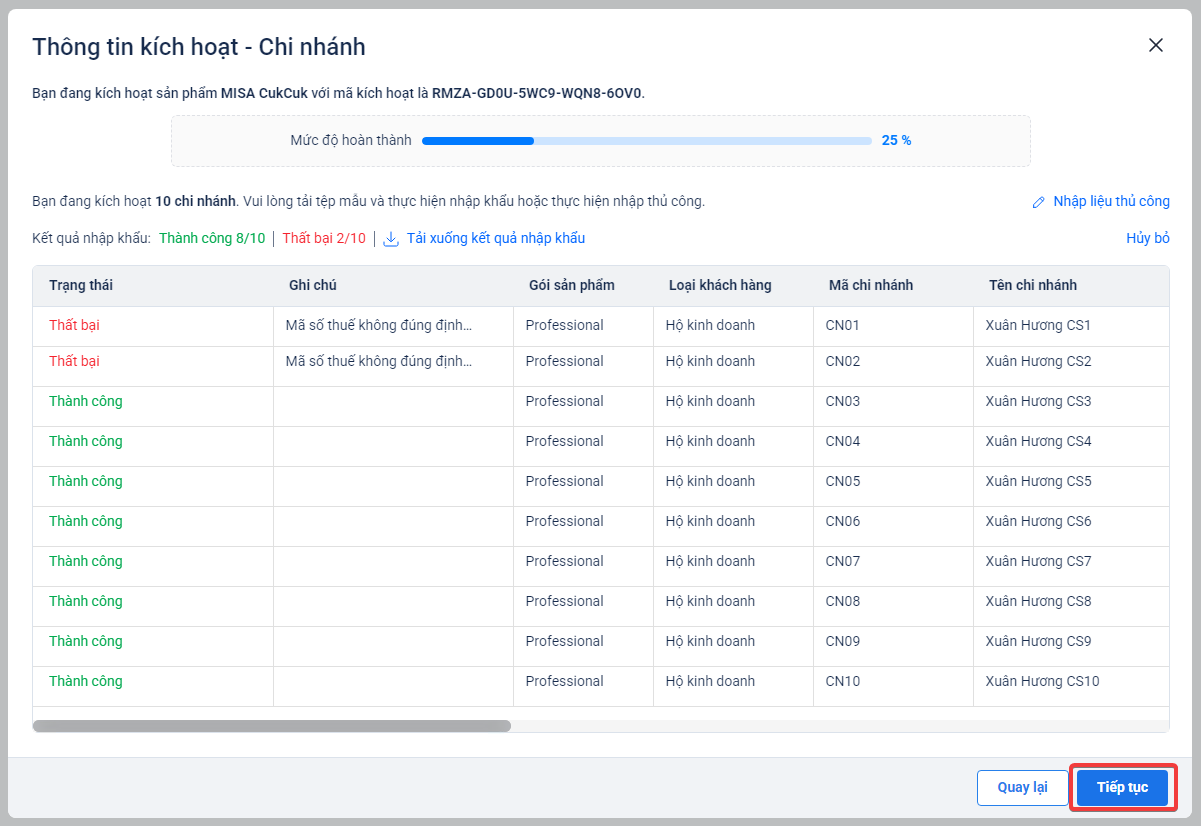
Task: Click Xuân Hương CS3 branch name
Action: tap(1038, 401)
